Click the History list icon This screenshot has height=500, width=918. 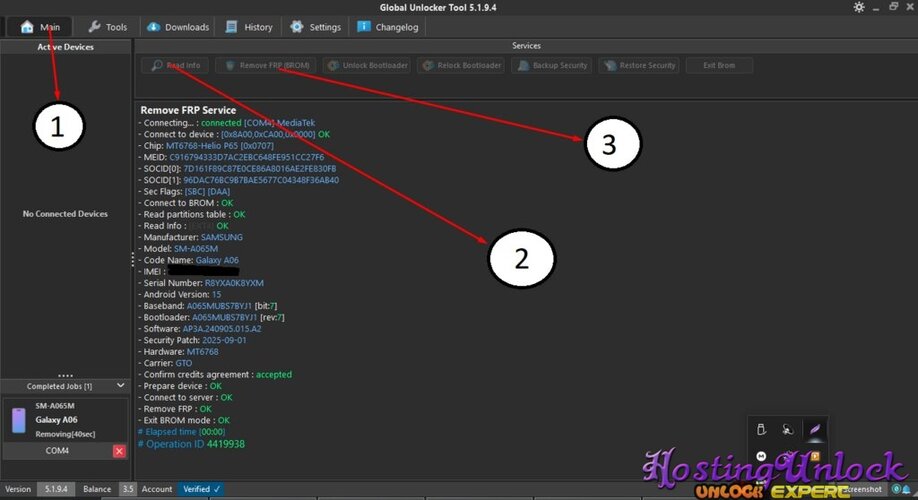click(x=231, y=27)
